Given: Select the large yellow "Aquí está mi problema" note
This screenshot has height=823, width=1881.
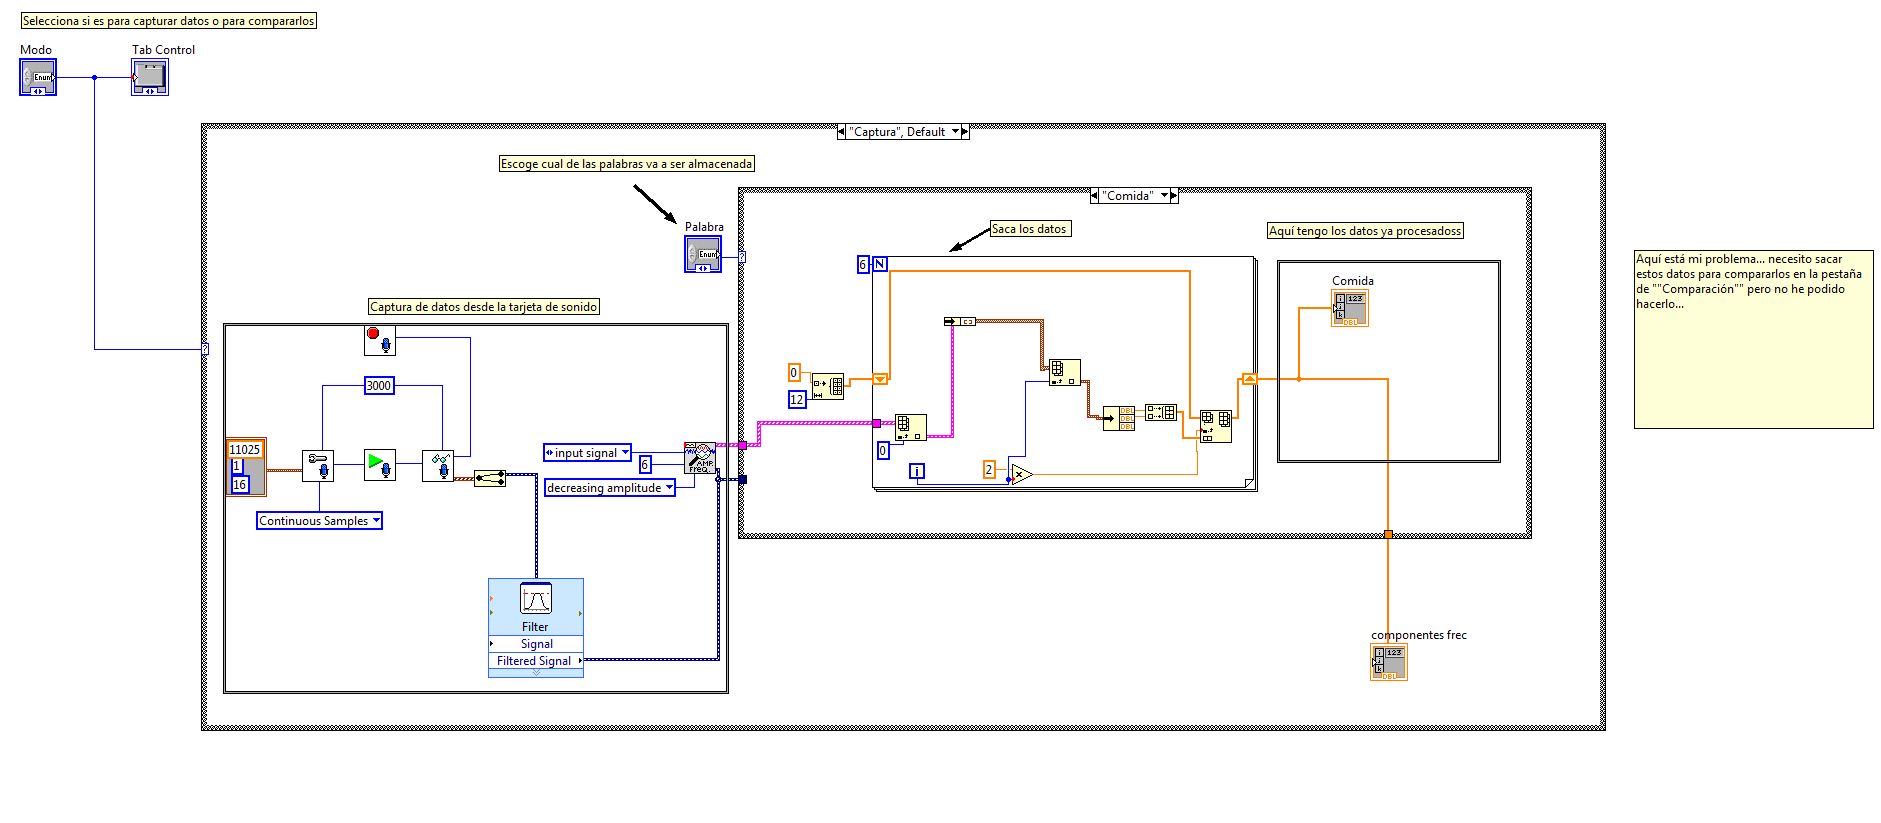Looking at the screenshot, I should coord(1754,339).
